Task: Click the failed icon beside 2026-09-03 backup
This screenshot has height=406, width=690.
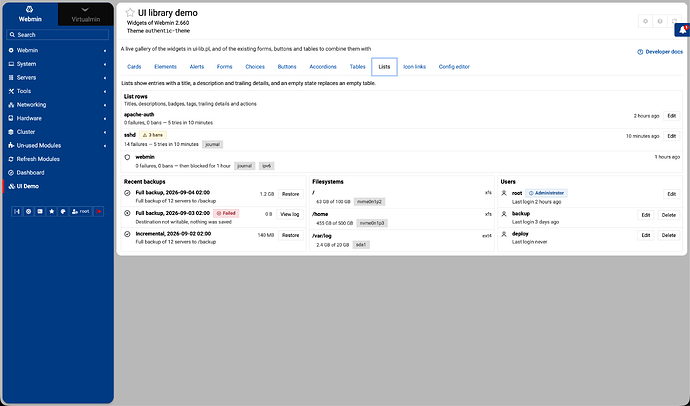Action: tap(128, 213)
